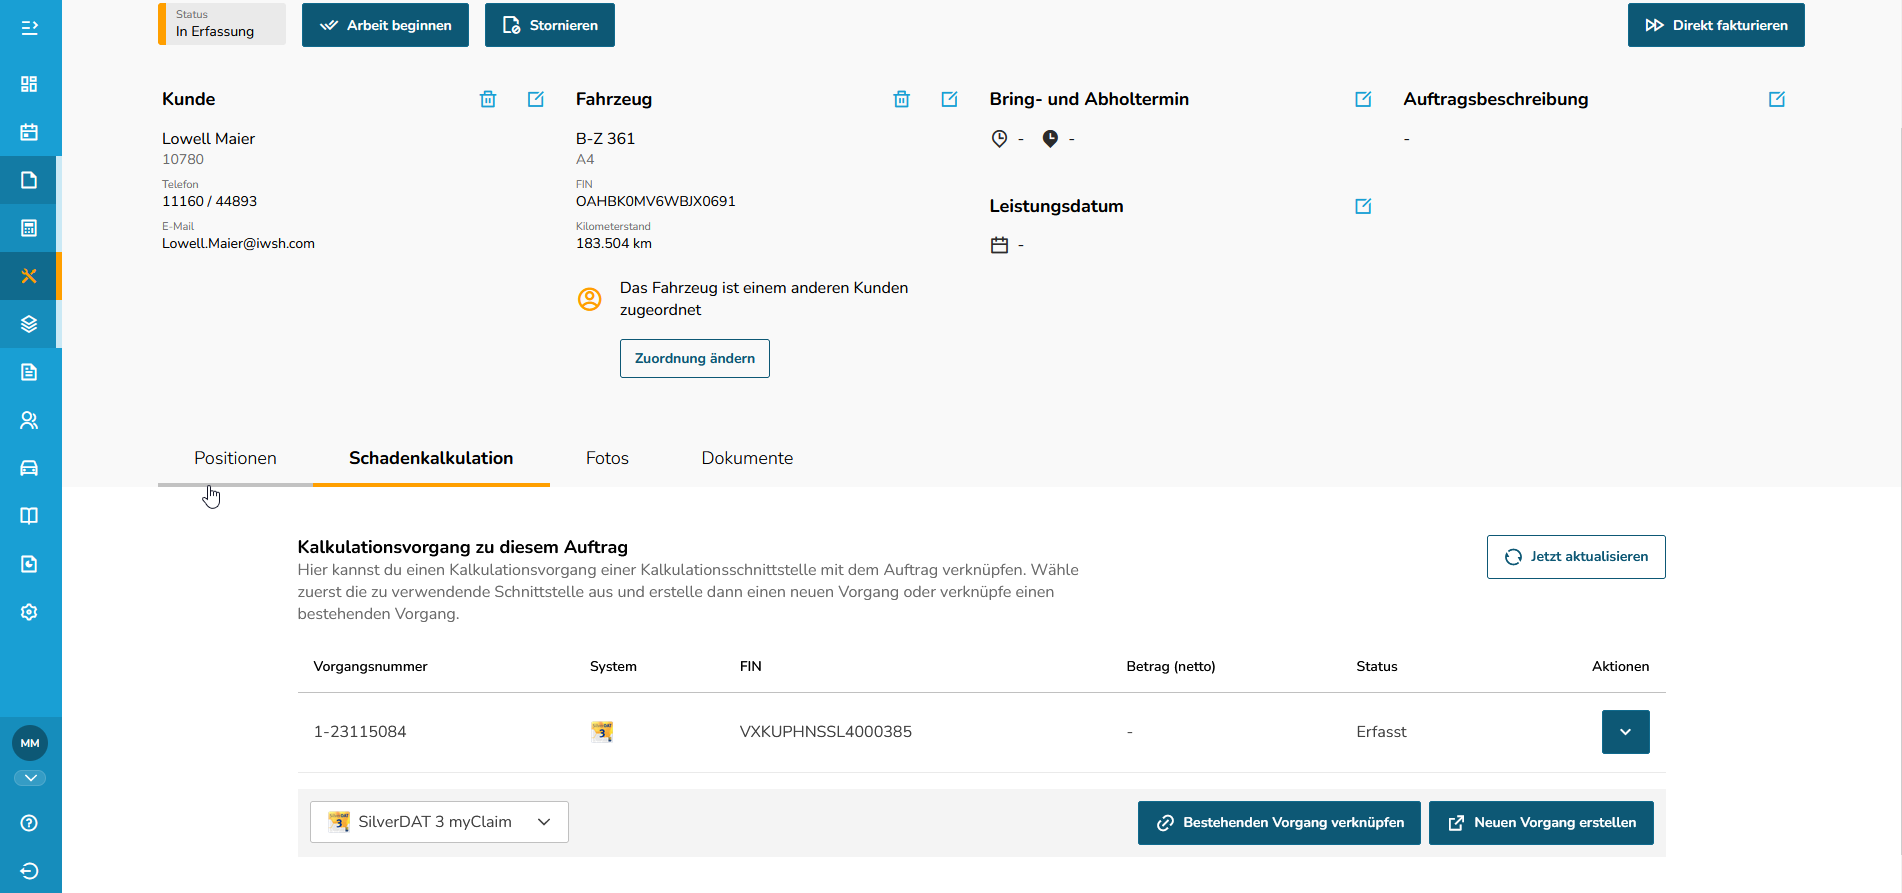Open the calendar icon in sidebar

click(x=29, y=132)
